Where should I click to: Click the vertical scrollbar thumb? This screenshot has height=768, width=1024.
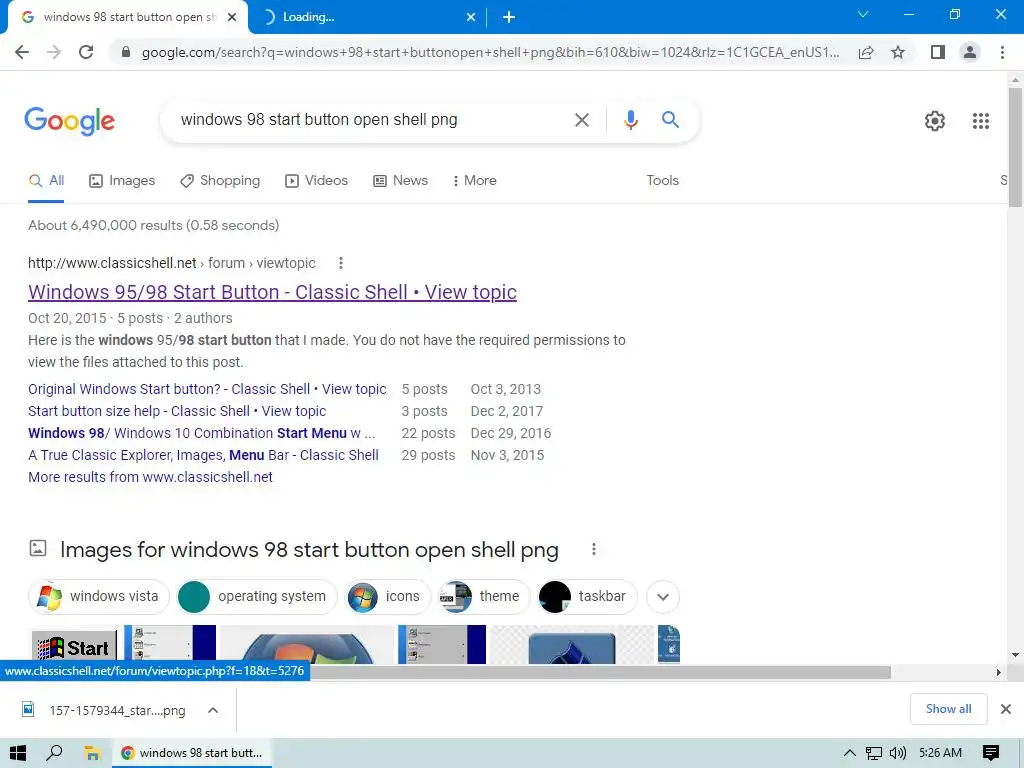(1016, 148)
